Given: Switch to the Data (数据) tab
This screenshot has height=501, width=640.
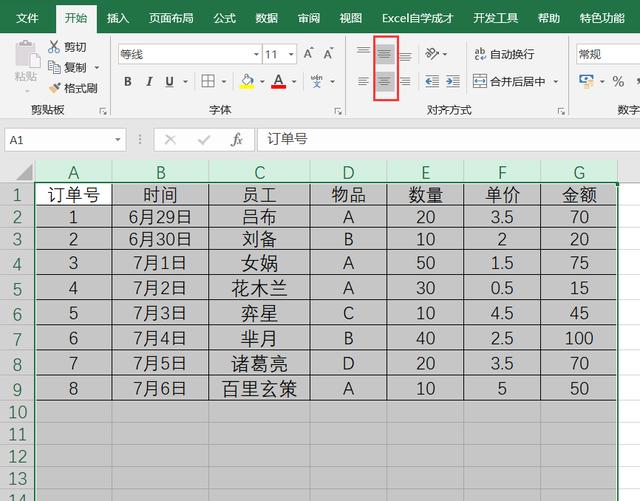Looking at the screenshot, I should click(x=267, y=18).
